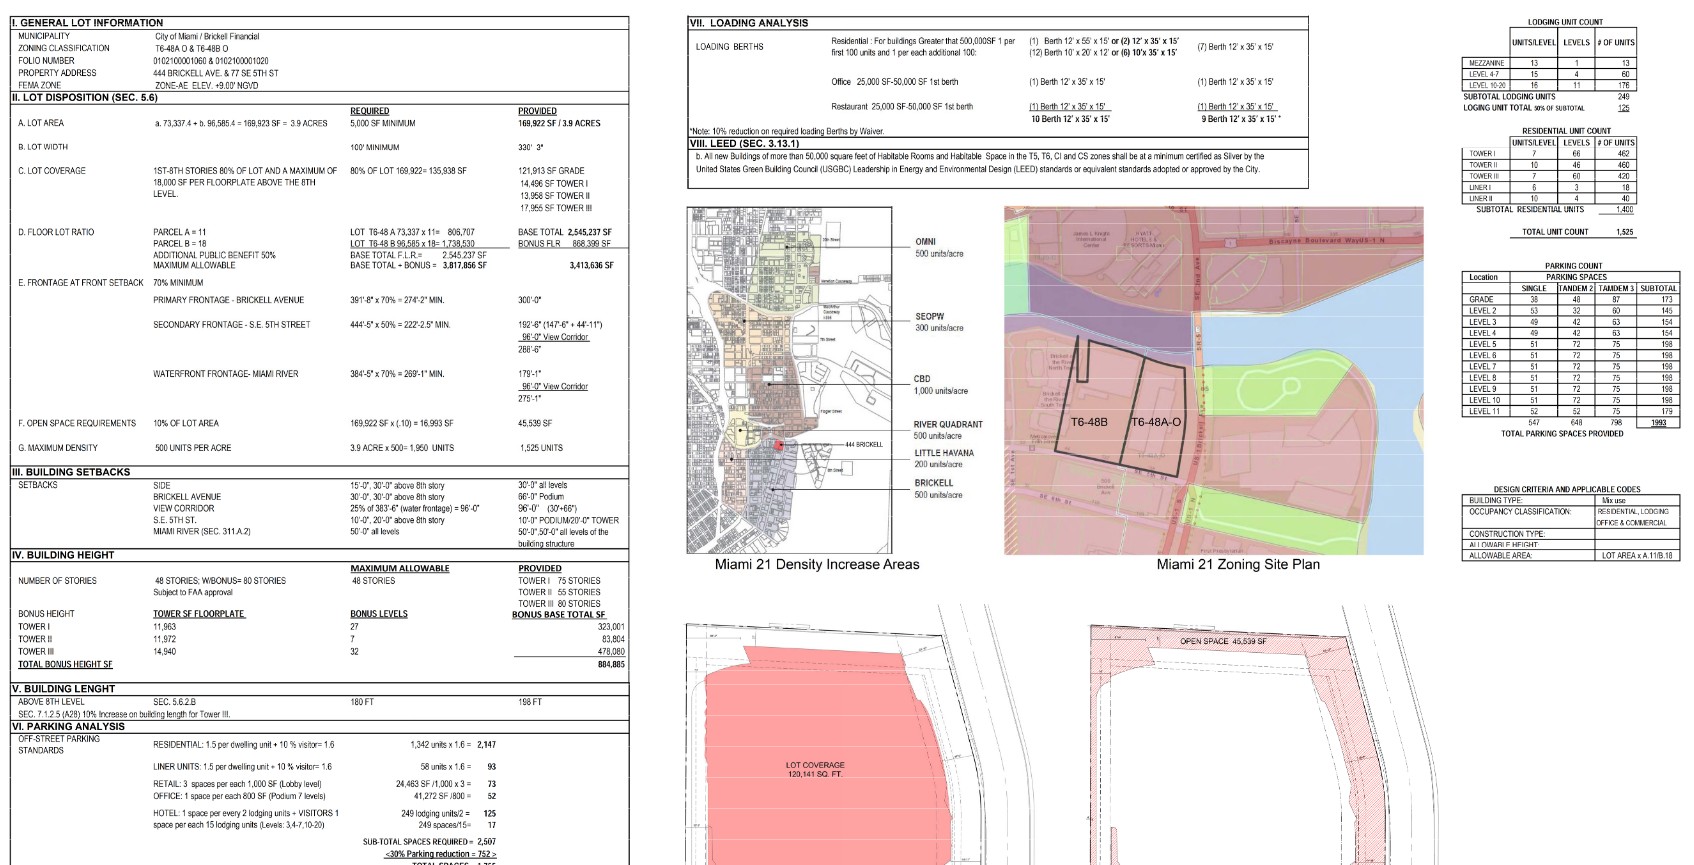
Task: Click the 'LOADING BERTHS' label
Action: point(729,47)
